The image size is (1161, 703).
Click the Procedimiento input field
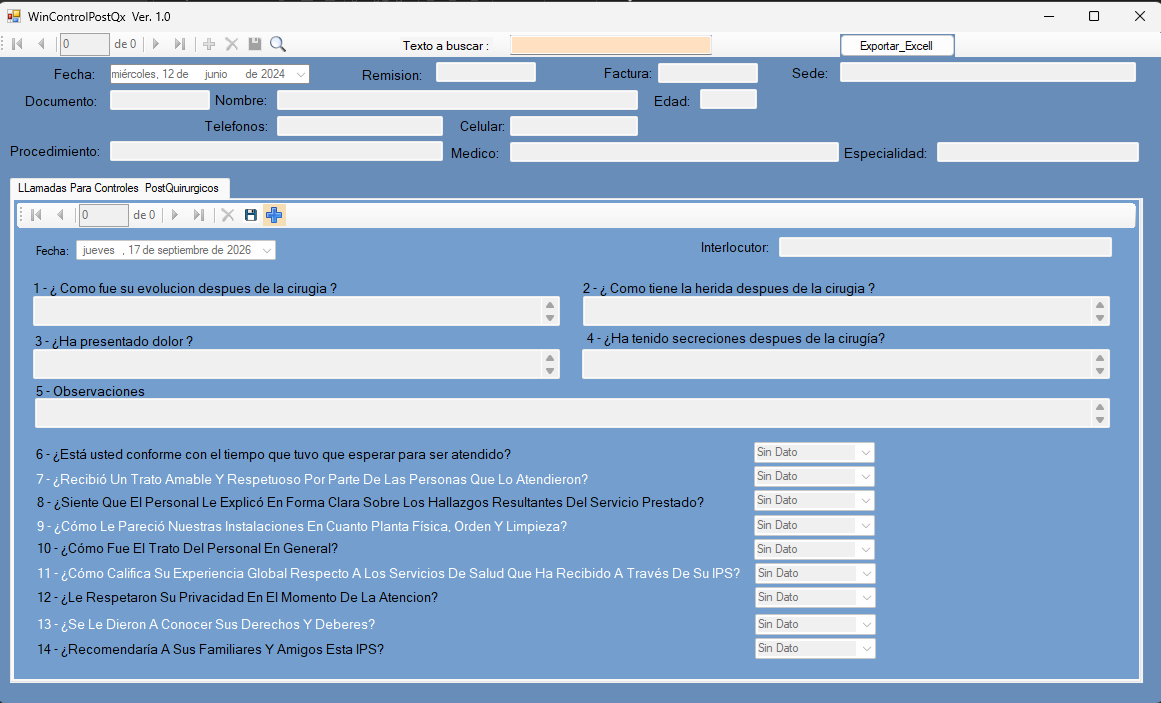tap(276, 151)
